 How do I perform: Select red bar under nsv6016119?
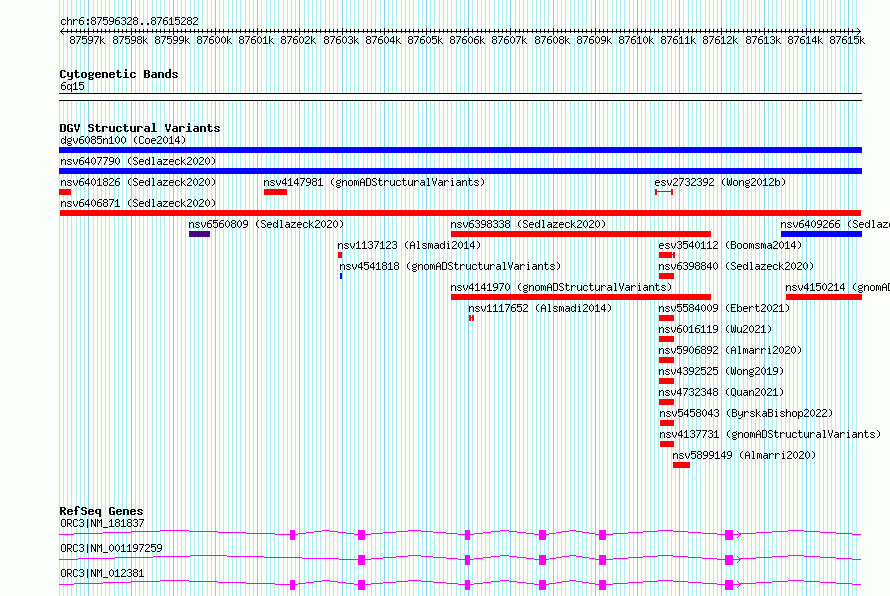(666, 339)
